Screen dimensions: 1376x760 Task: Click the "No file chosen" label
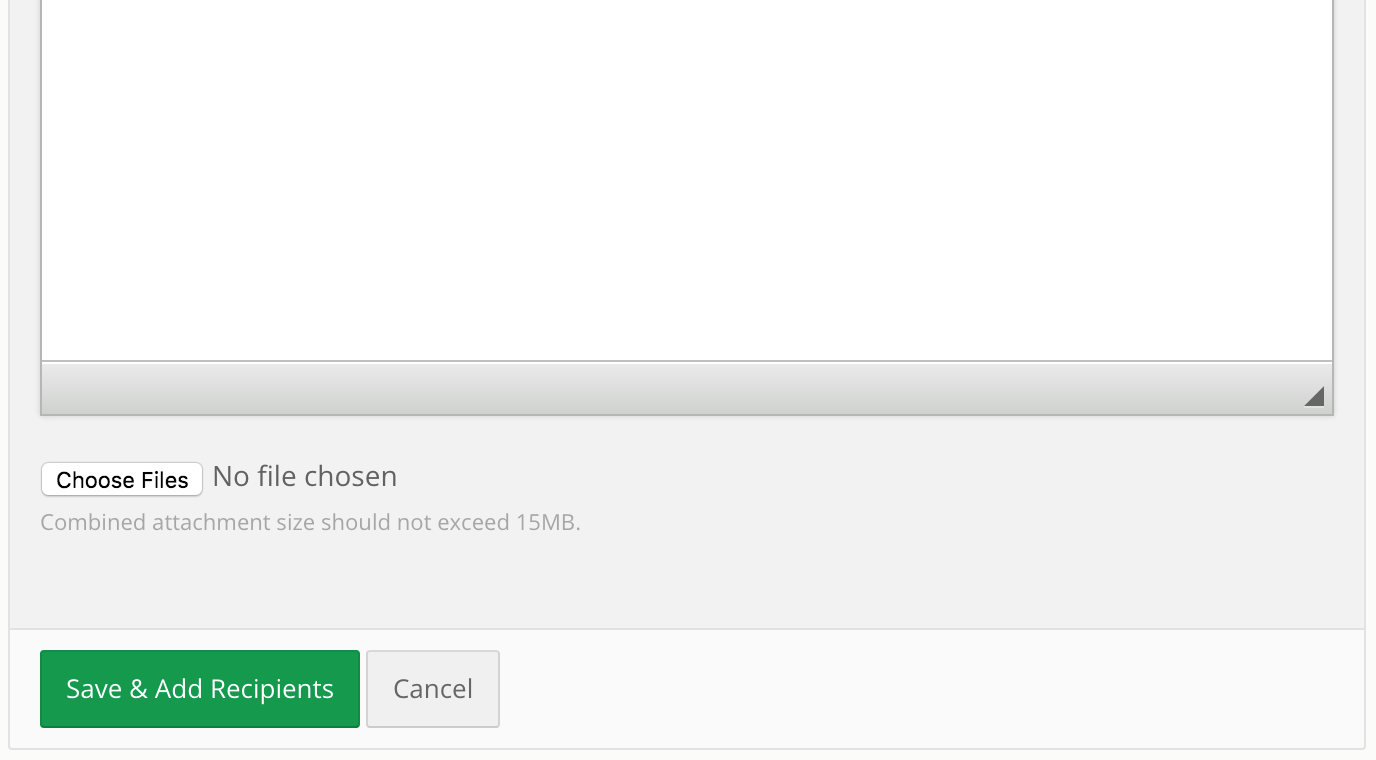(305, 476)
